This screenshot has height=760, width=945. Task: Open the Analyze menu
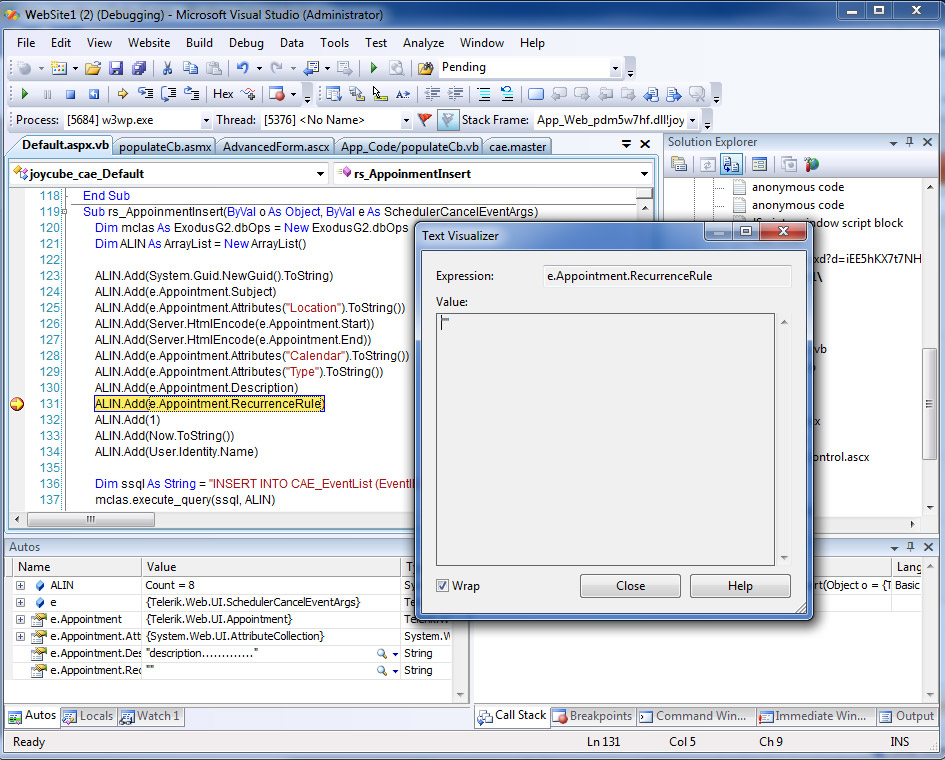(423, 43)
